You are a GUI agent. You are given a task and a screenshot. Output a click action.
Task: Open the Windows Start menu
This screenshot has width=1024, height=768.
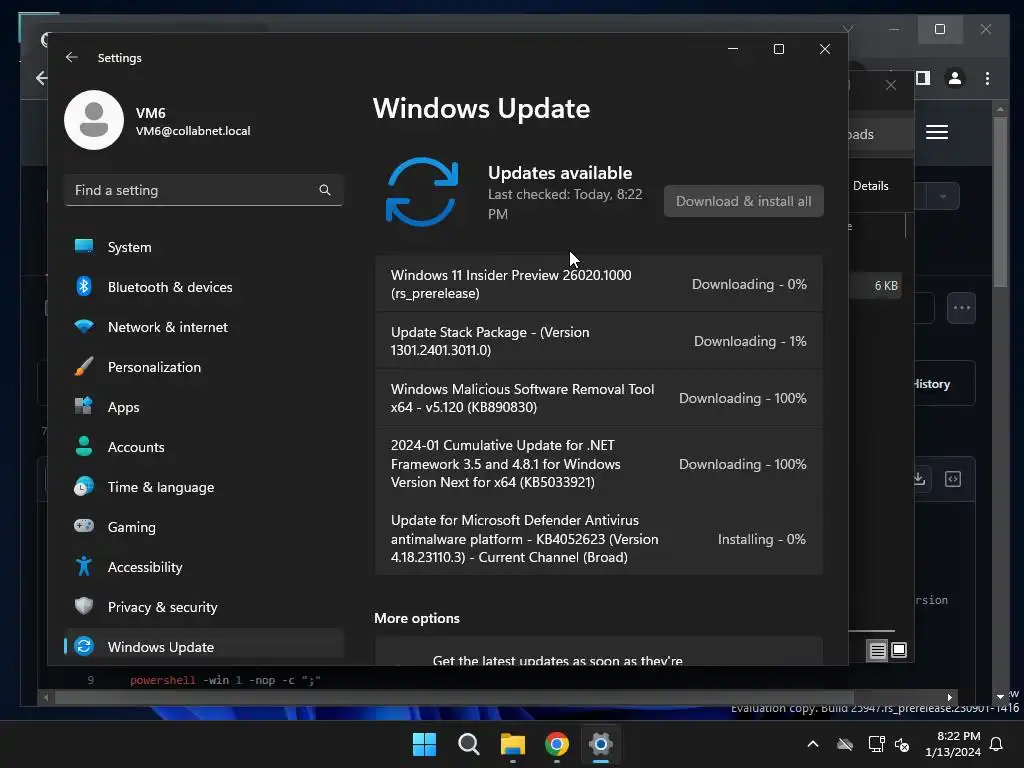click(x=424, y=744)
